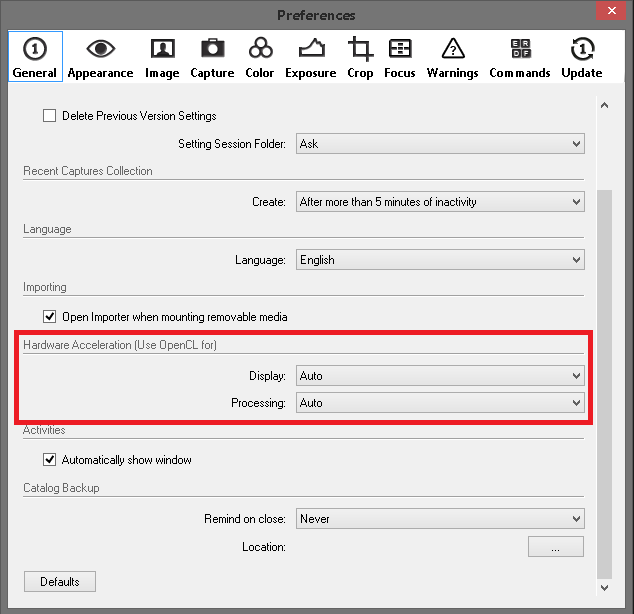Click the Defaults button
The image size is (634, 614).
click(60, 582)
